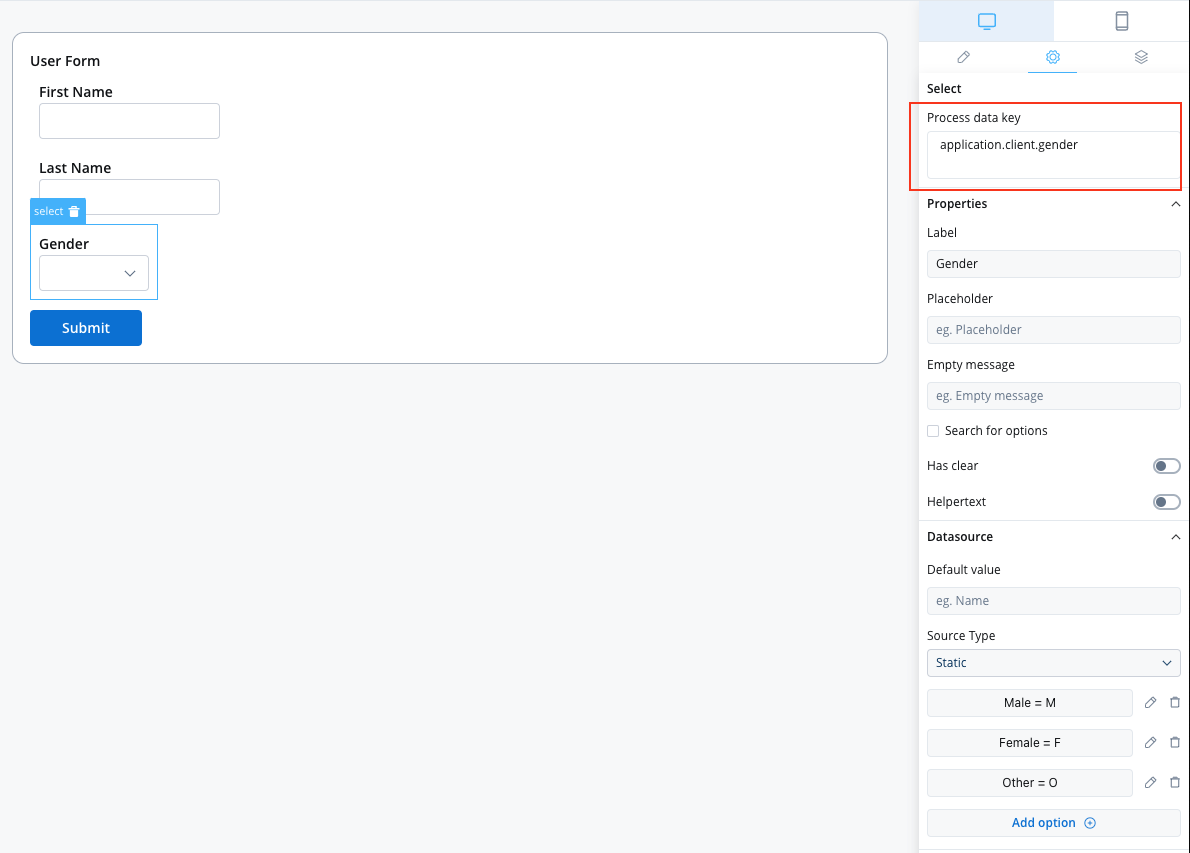Open the Gender dropdown in the form
The image size is (1190, 853).
pos(93,273)
